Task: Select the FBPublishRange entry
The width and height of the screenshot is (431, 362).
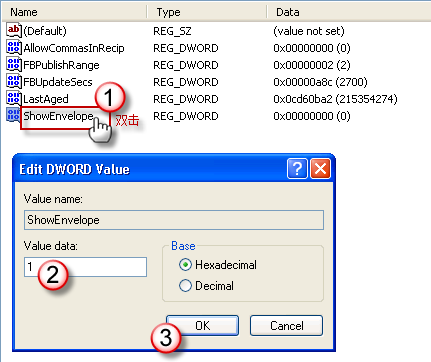Action: (x=61, y=65)
